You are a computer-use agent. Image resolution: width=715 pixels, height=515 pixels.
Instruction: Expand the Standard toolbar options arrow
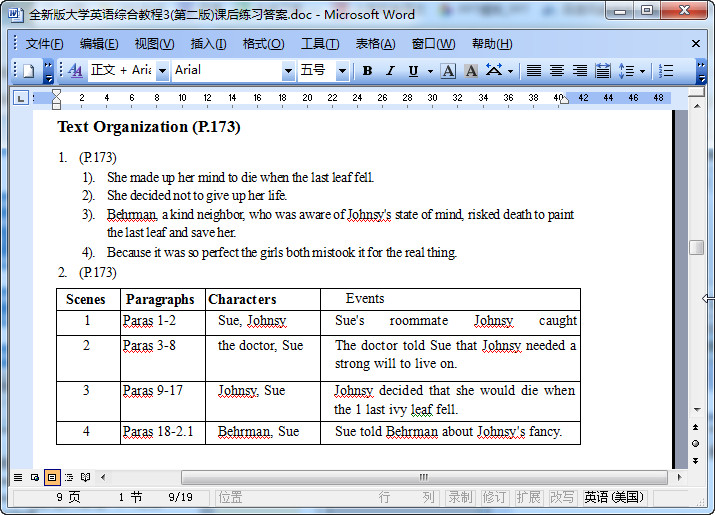pos(48,71)
